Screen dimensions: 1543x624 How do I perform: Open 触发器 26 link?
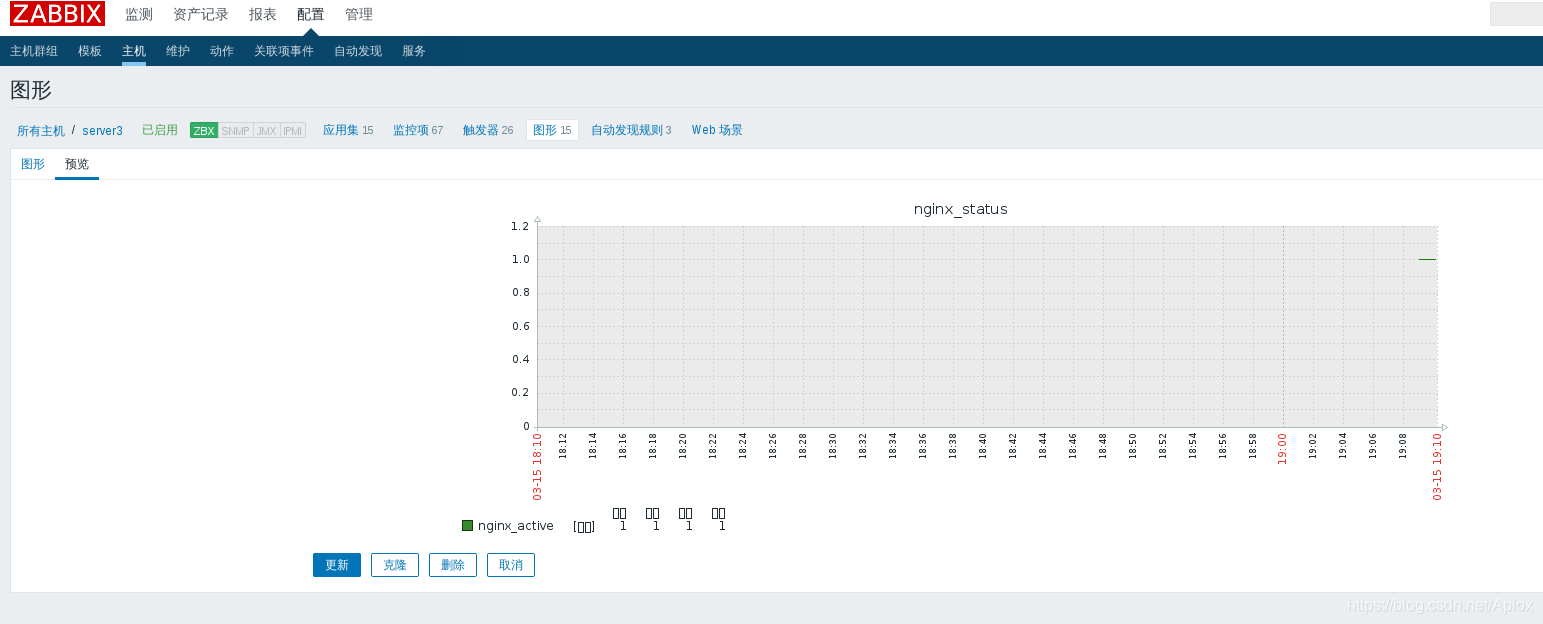tap(488, 130)
